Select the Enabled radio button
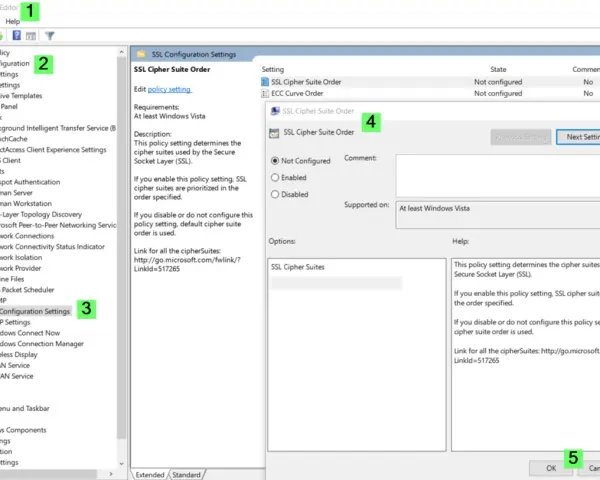This screenshot has height=480, width=600. tap(275, 178)
